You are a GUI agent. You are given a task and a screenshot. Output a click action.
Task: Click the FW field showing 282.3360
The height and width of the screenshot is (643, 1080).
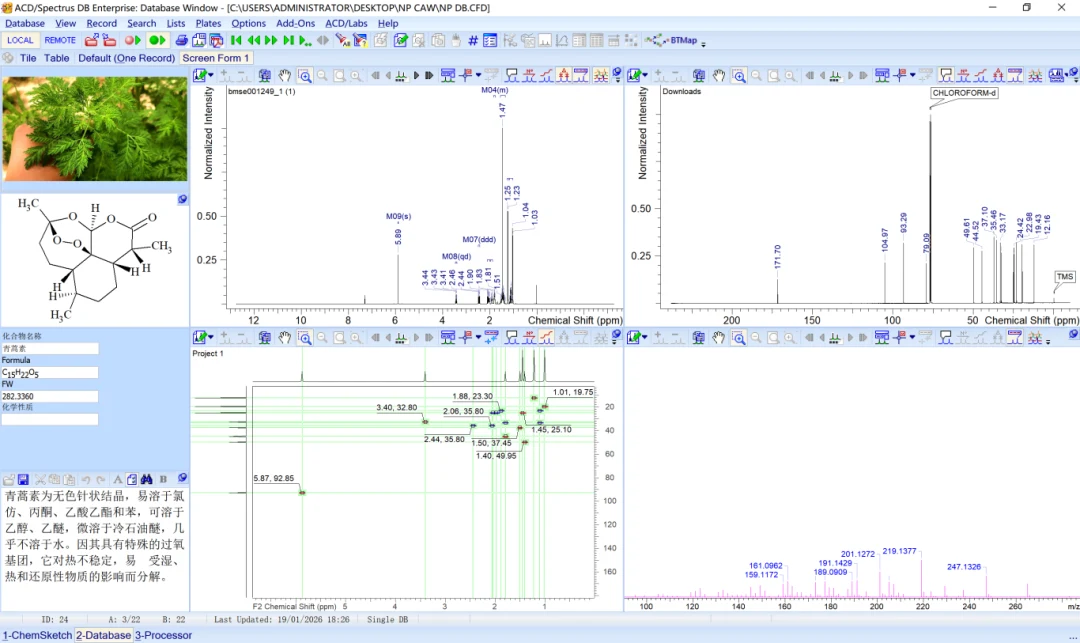[50, 397]
